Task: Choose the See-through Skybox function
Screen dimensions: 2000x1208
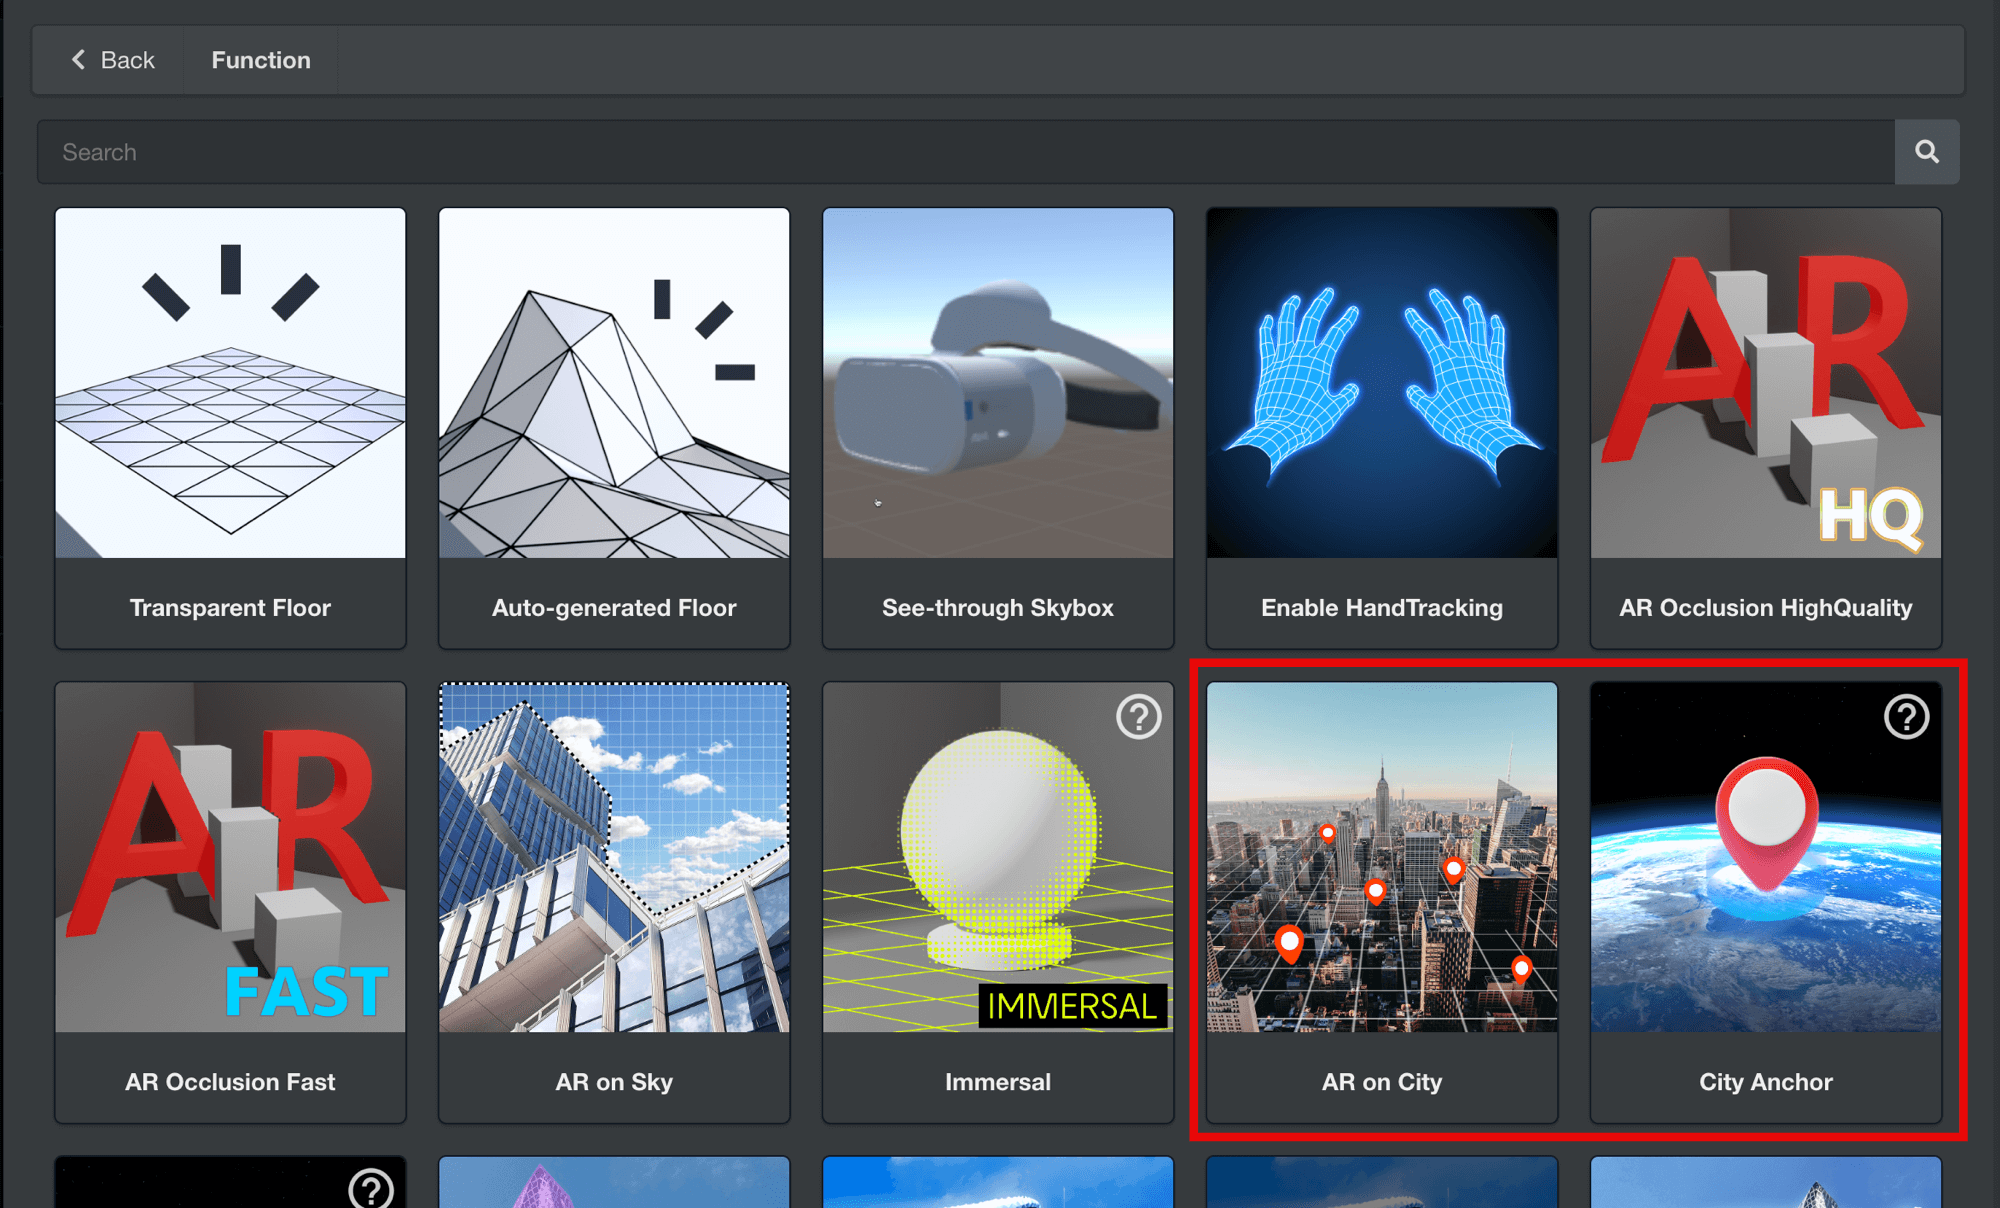Action: click(998, 428)
